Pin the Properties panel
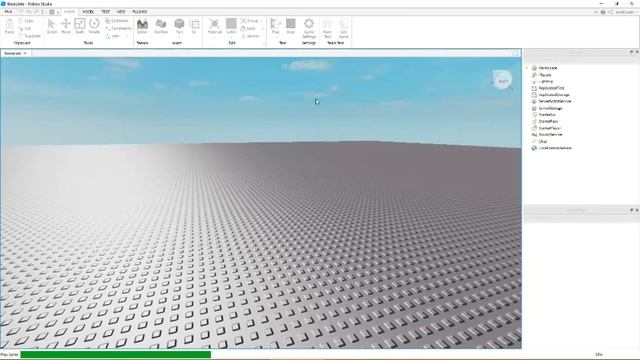The width and height of the screenshot is (640, 360). [x=631, y=210]
